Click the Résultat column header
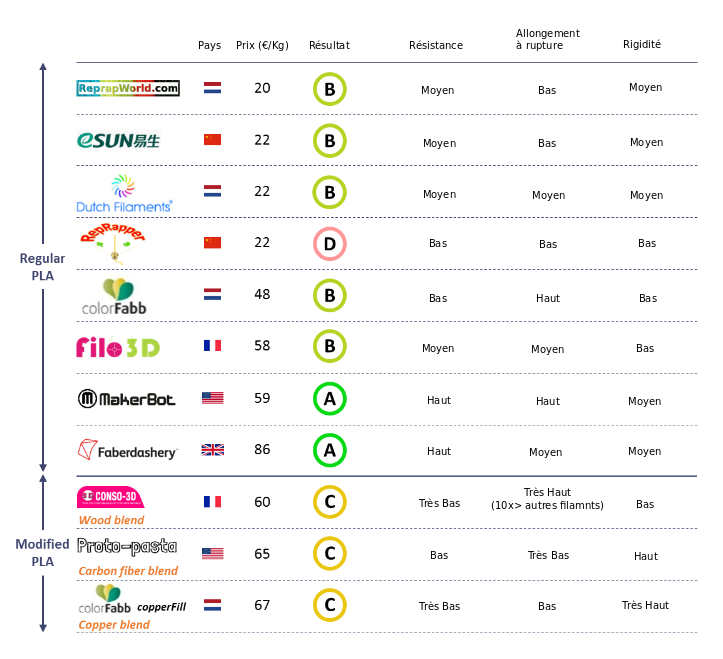Screen dimensions: 723x659 (329, 45)
